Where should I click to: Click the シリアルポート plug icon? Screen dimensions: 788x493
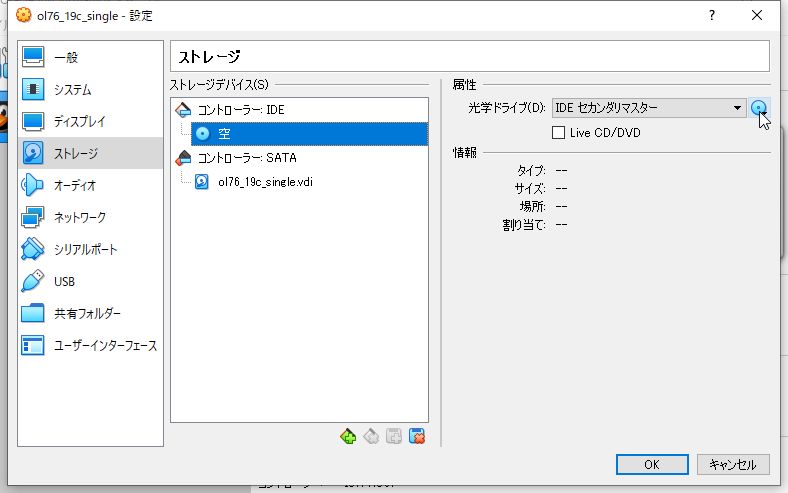click(33, 249)
